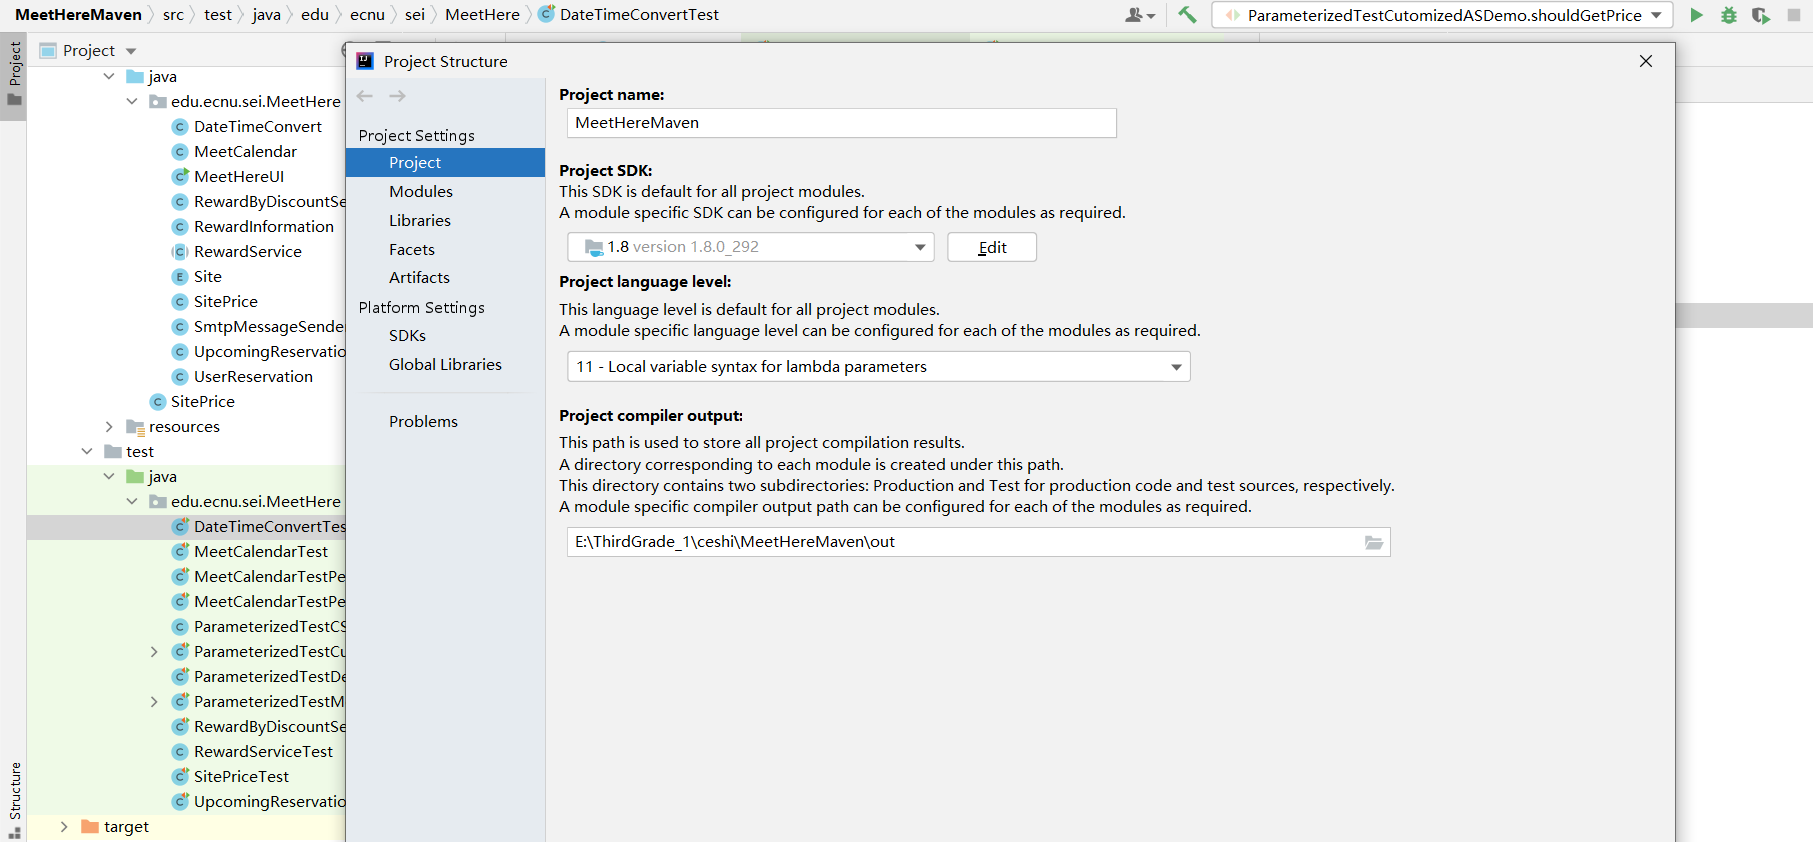Select RewardService interface in tree
The width and height of the screenshot is (1813, 842).
[x=247, y=251]
